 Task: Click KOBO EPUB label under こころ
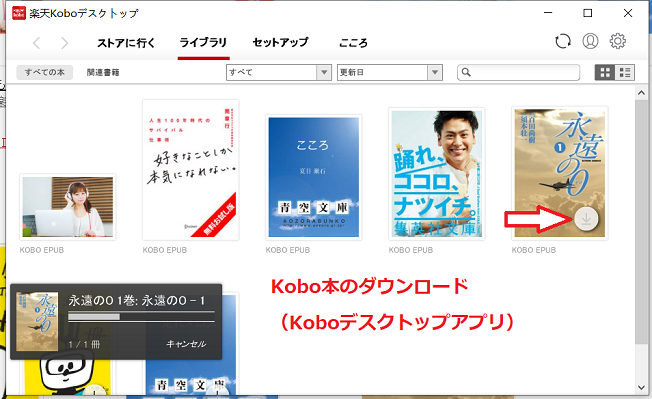coord(288,250)
